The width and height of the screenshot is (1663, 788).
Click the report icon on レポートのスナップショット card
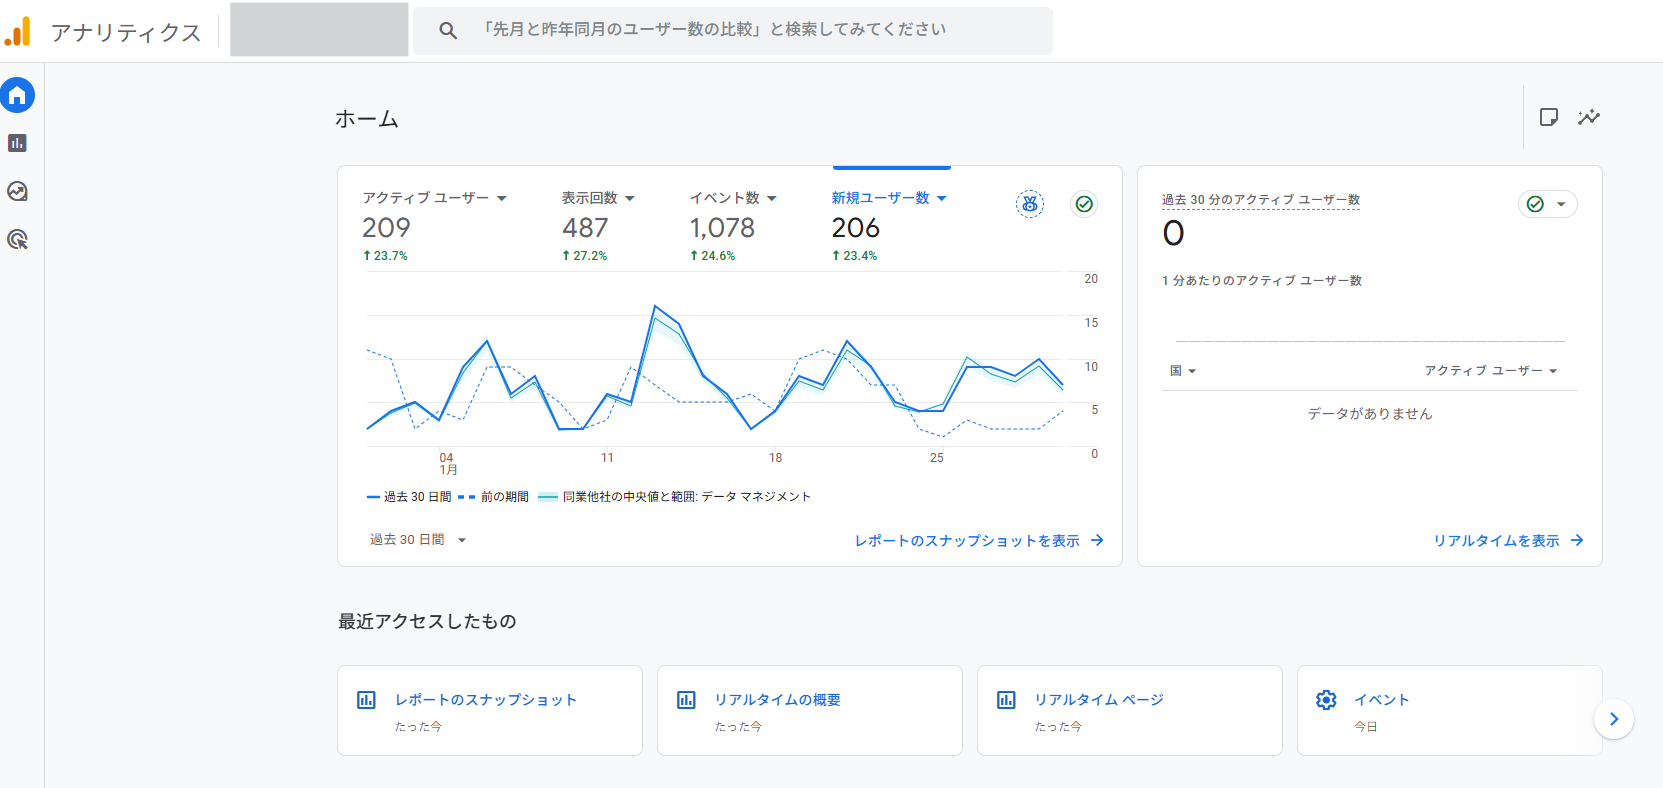[366, 700]
